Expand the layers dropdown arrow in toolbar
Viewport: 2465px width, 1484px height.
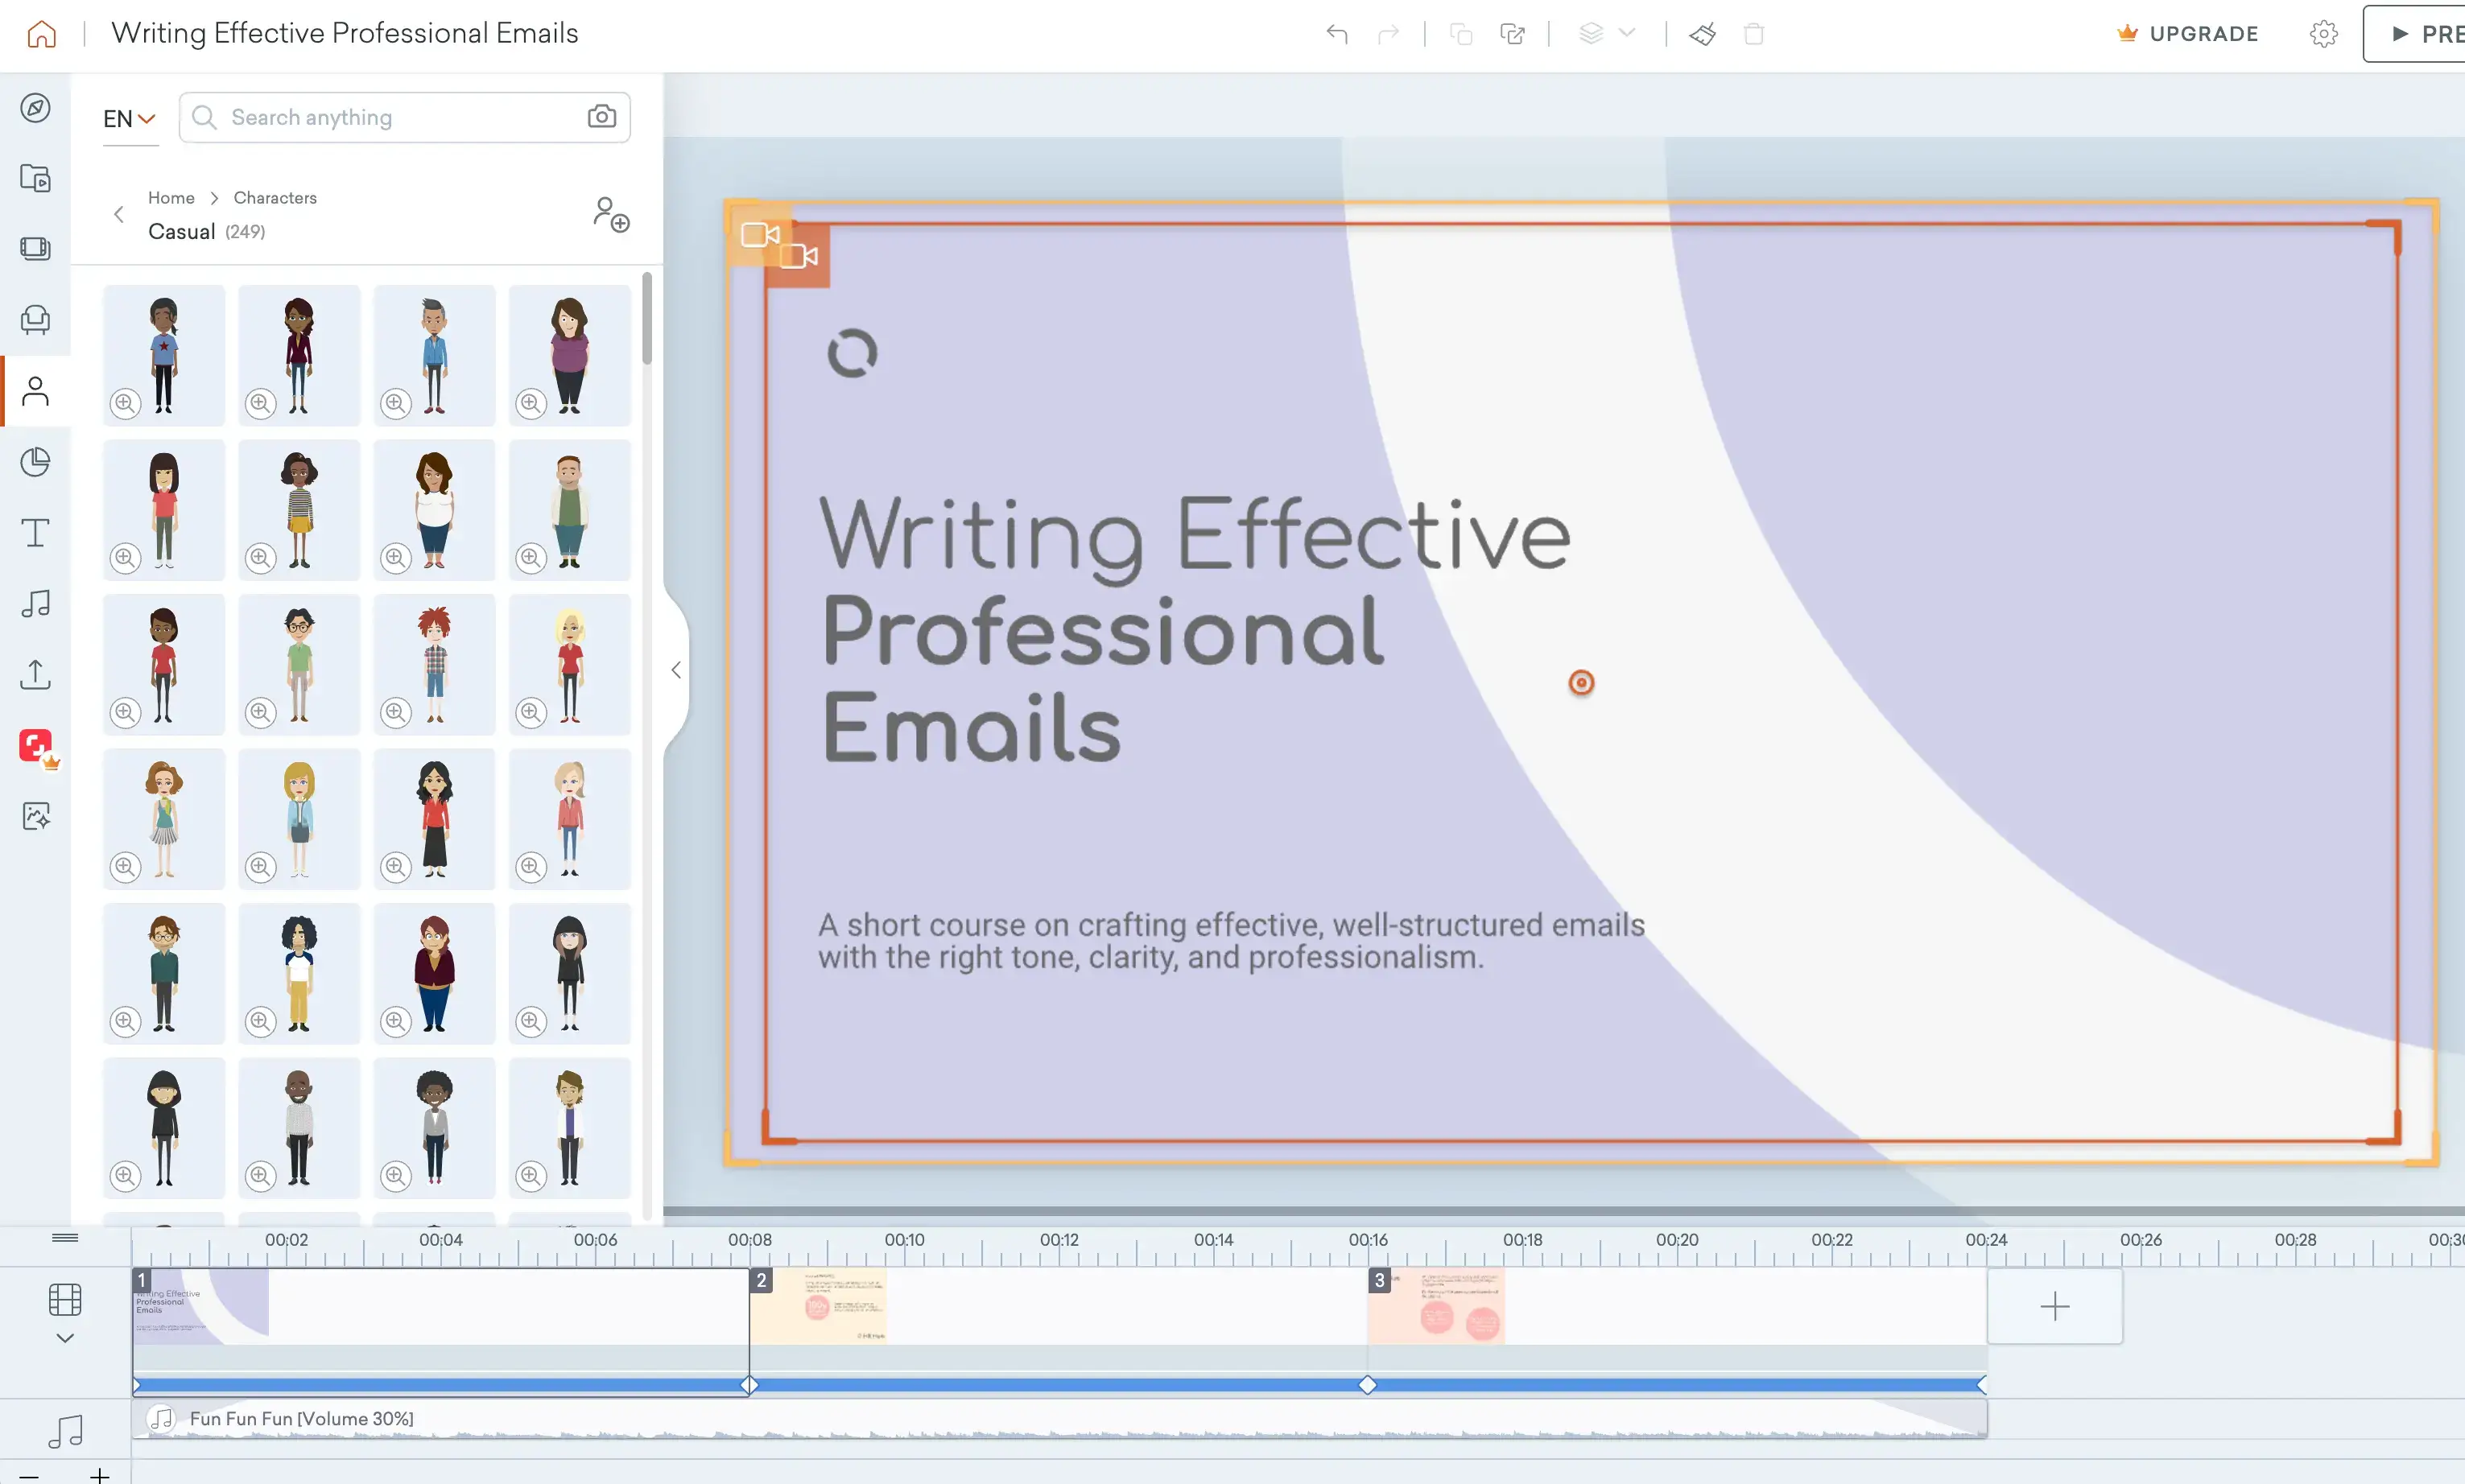click(1627, 33)
